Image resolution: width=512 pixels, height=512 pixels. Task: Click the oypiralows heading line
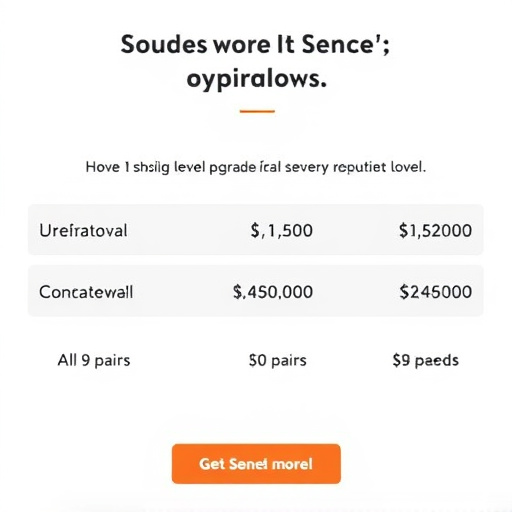click(256, 80)
